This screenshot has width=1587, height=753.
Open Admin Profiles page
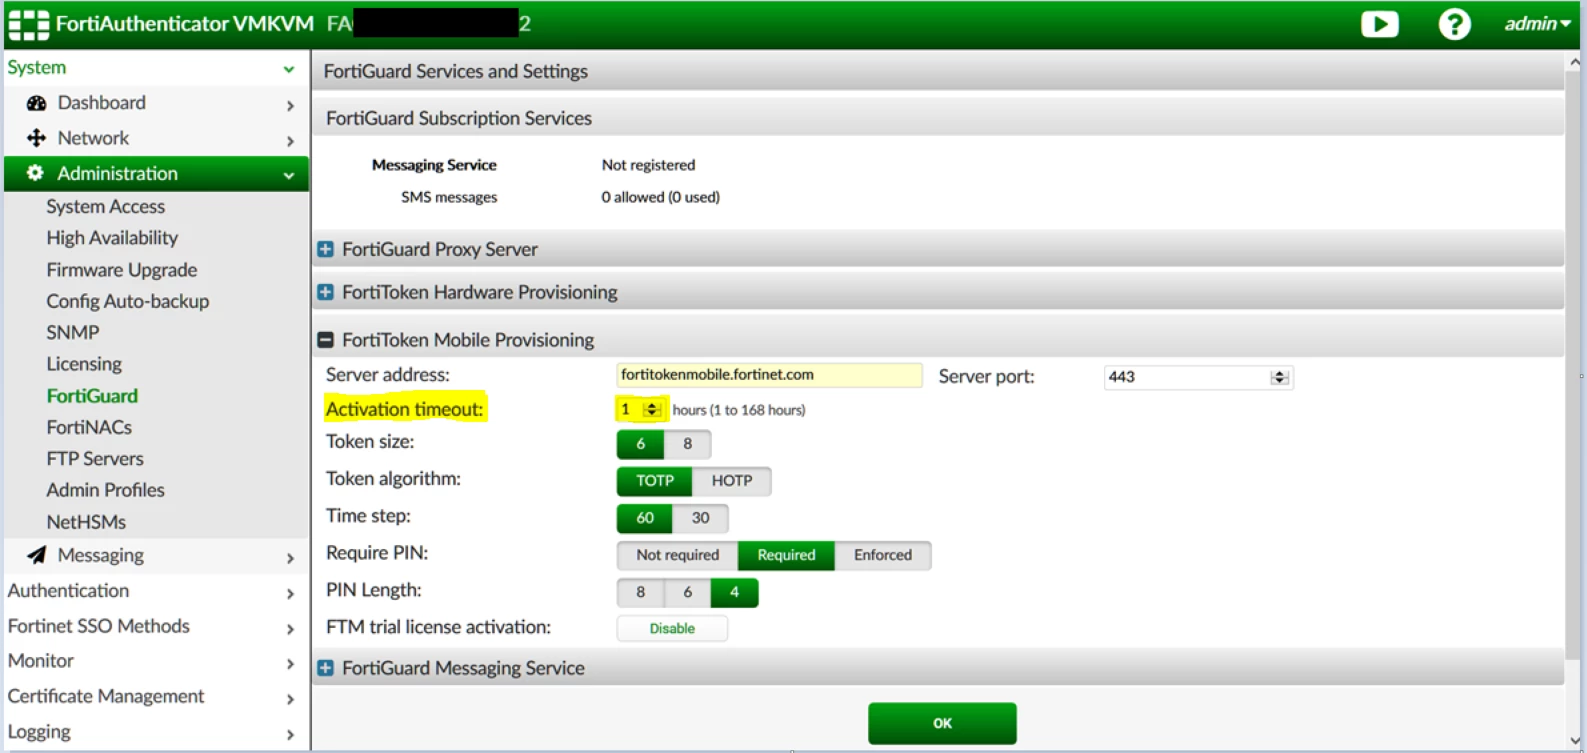click(105, 490)
